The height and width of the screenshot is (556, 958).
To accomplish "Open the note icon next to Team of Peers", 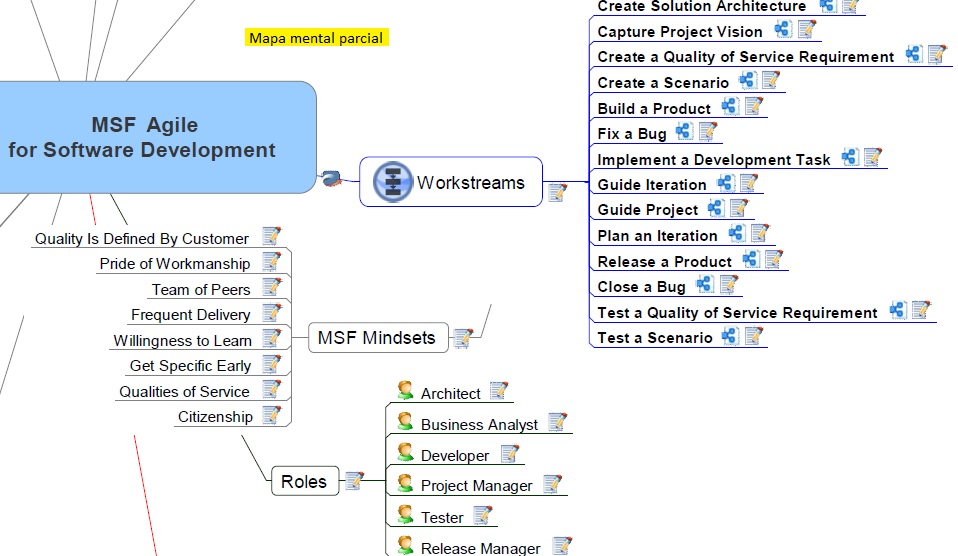I will tap(271, 288).
